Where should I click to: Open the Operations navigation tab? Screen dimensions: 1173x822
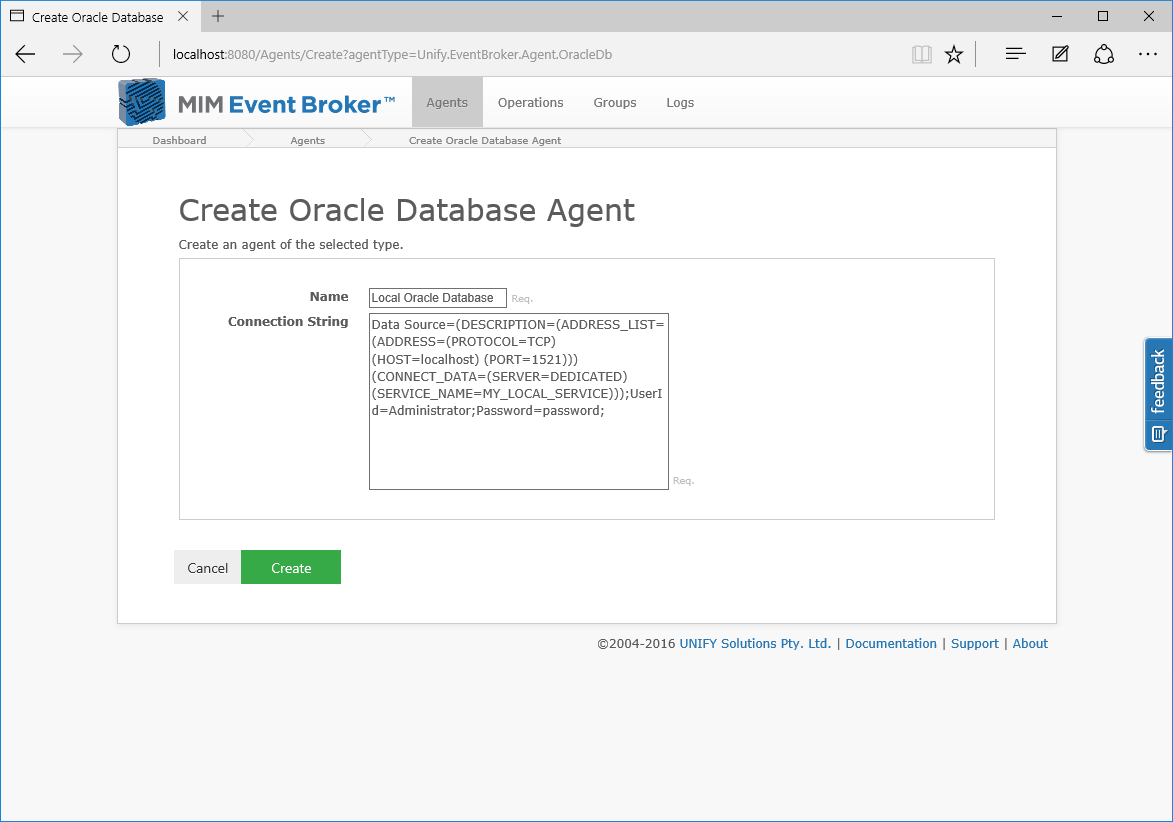pyautogui.click(x=530, y=102)
